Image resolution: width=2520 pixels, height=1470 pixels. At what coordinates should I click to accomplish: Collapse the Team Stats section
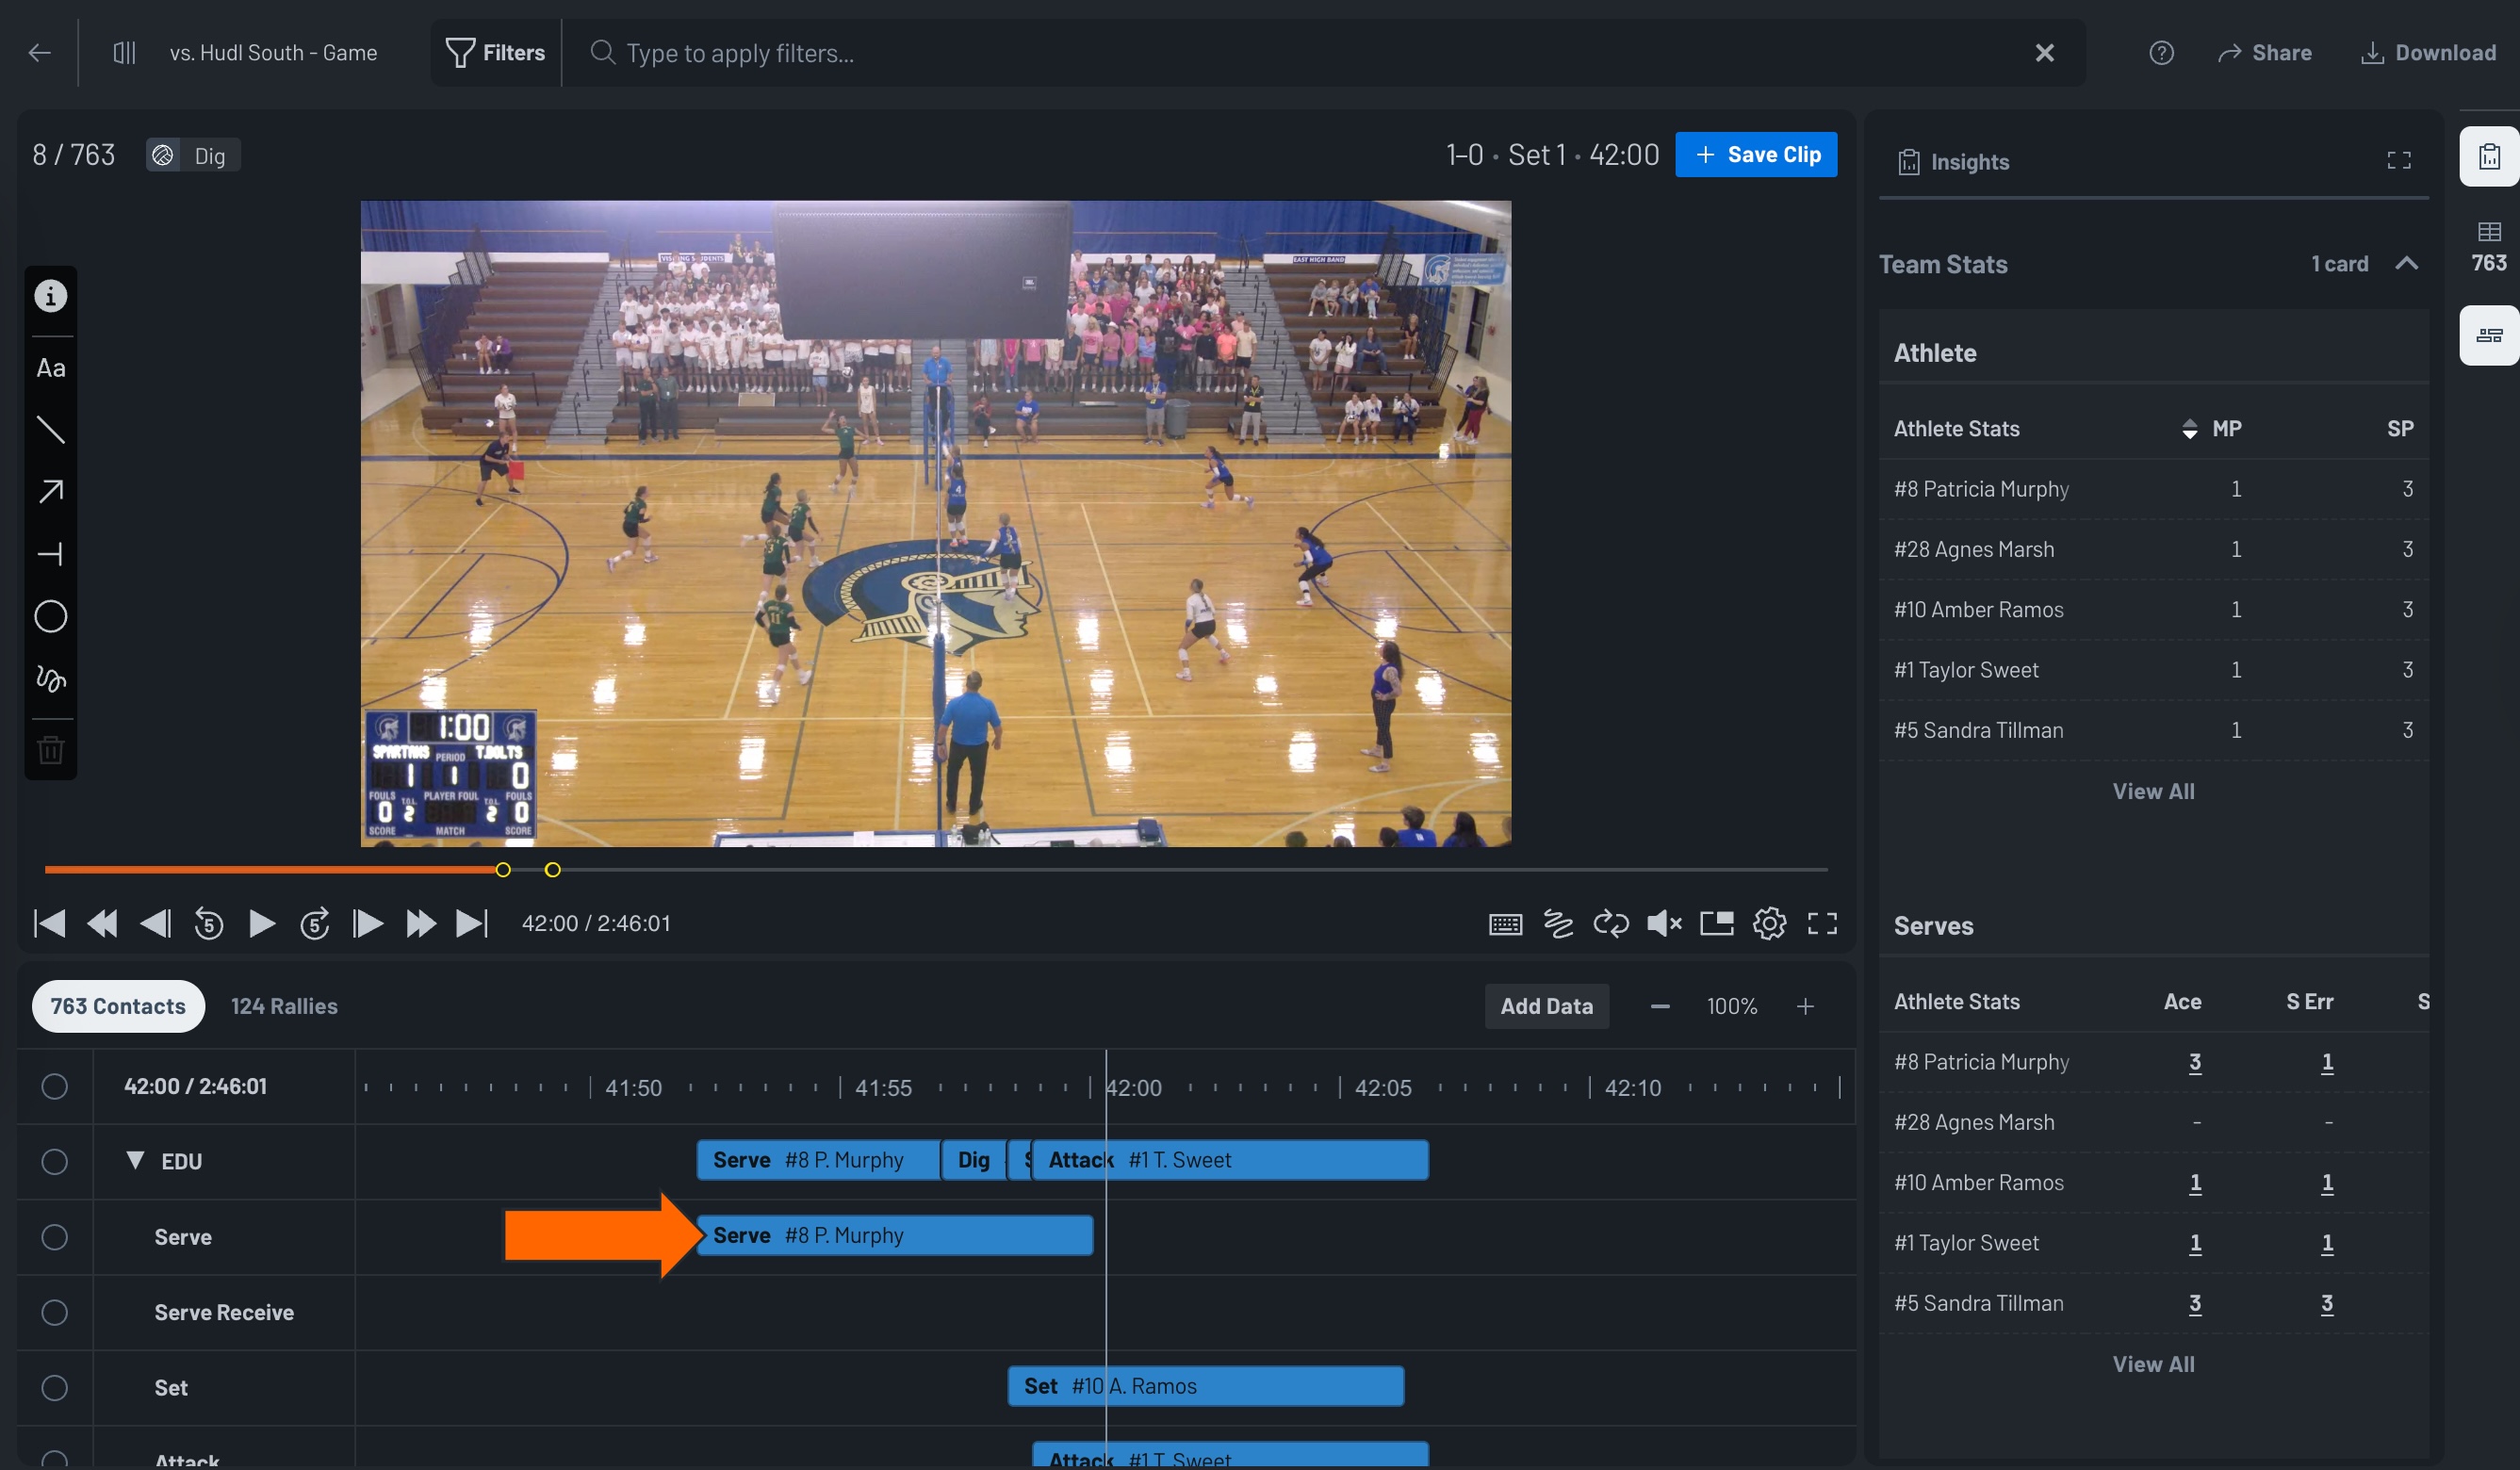coord(2408,264)
